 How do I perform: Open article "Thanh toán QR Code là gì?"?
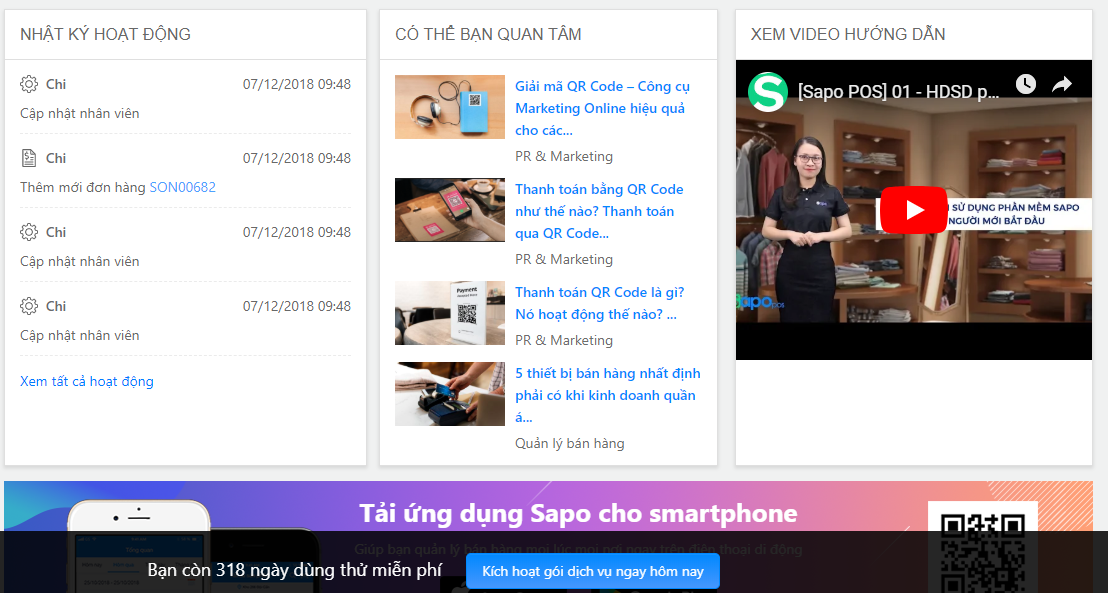point(599,303)
